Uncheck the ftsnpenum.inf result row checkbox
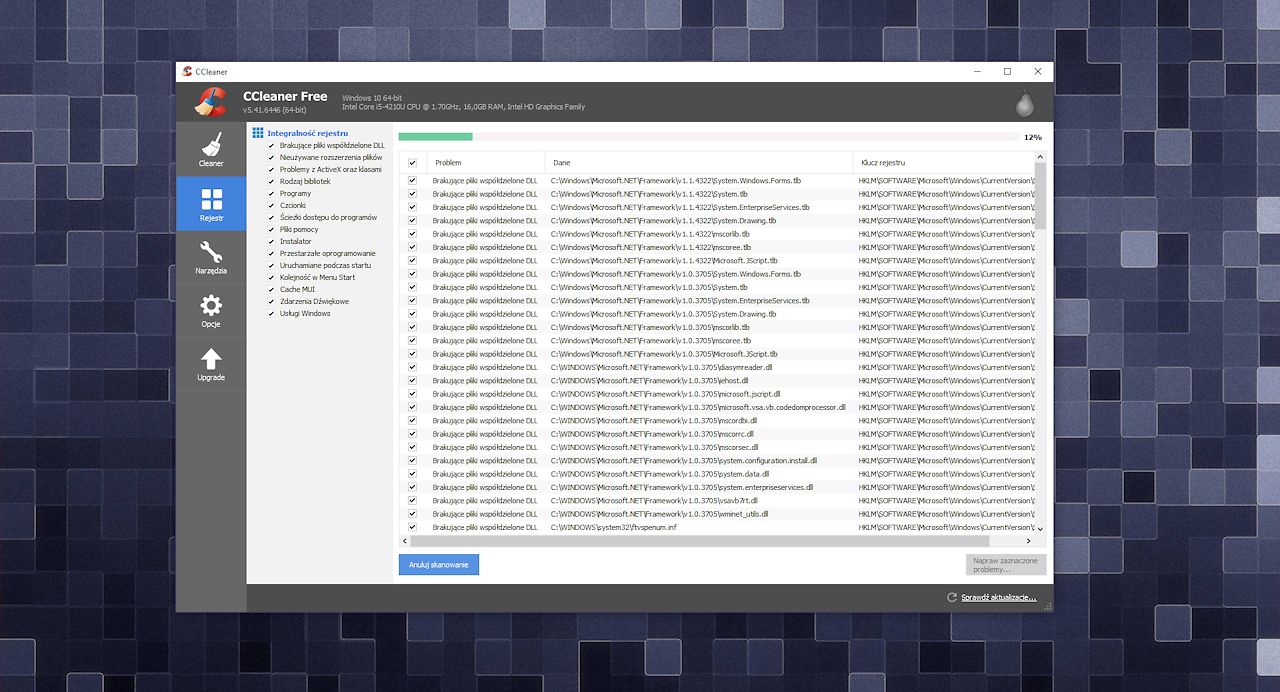Viewport: 1280px width, 692px height. point(412,527)
